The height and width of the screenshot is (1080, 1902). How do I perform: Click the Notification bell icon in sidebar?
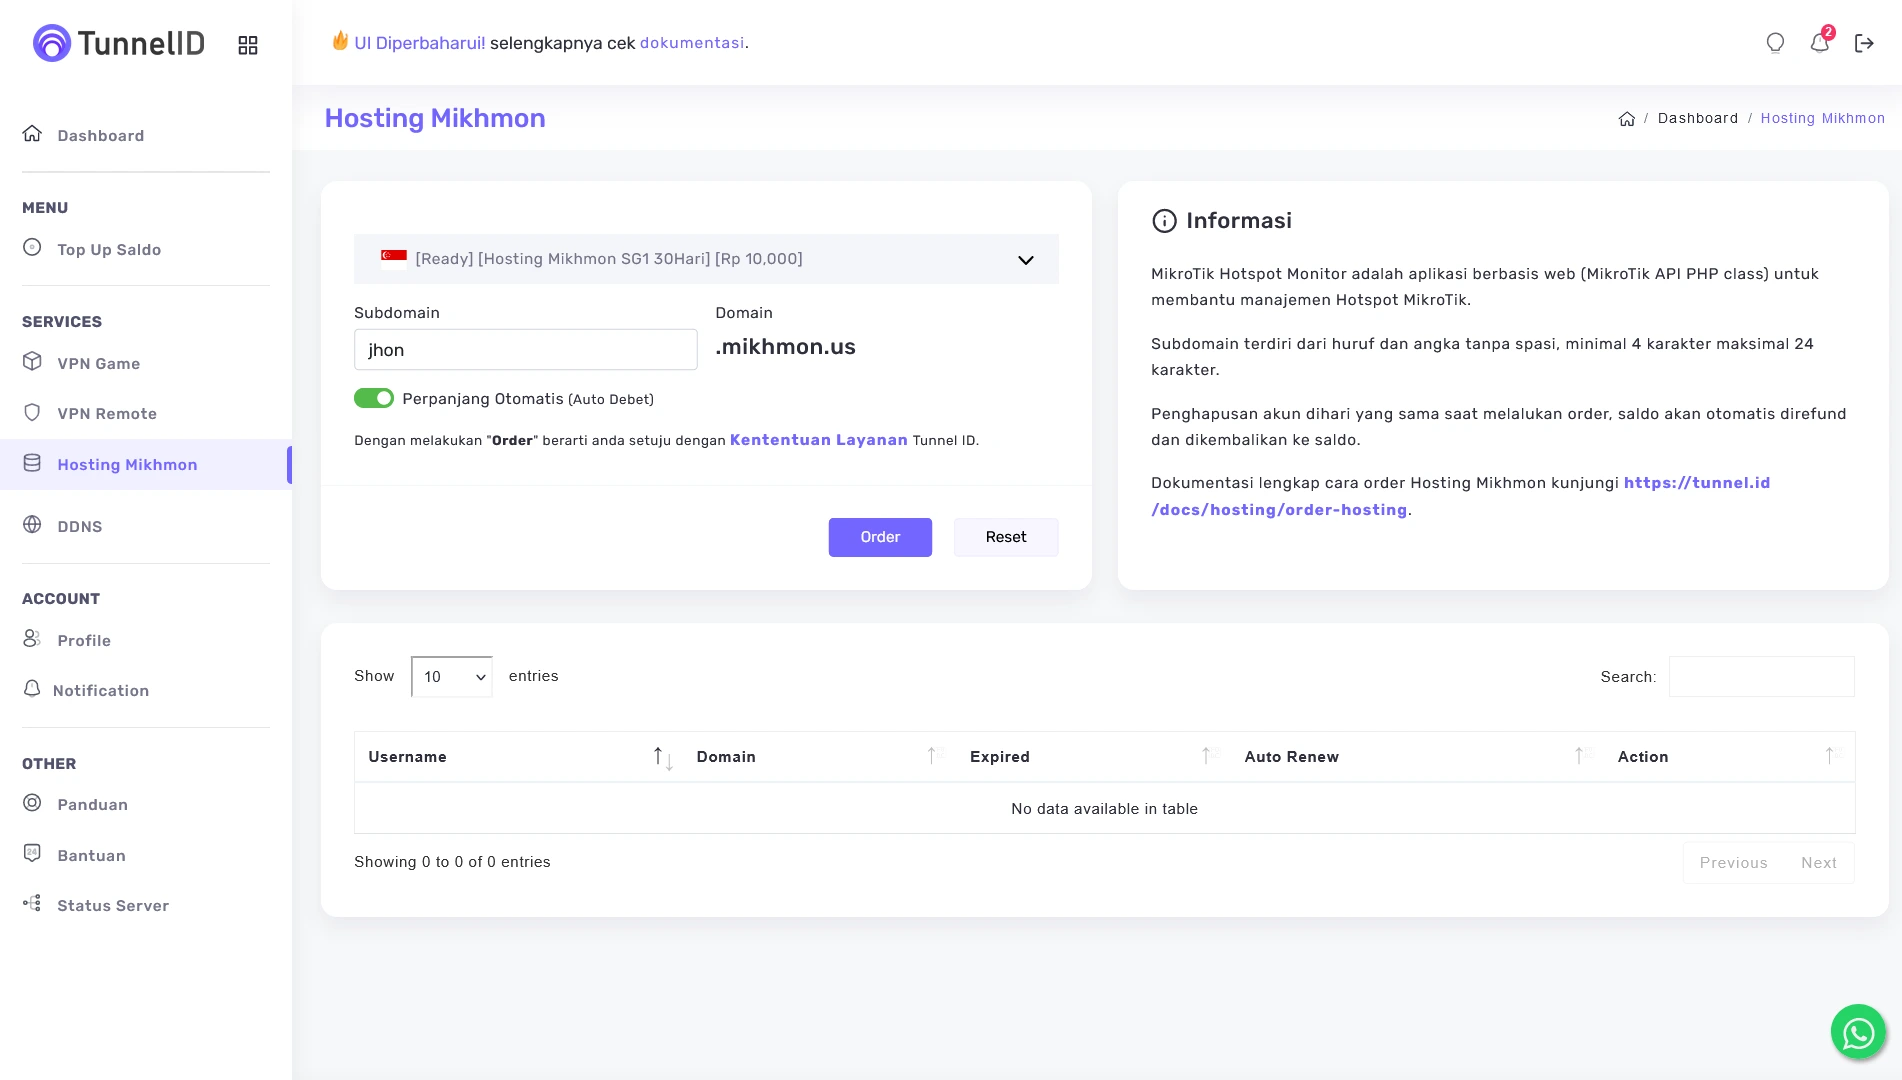click(x=32, y=689)
